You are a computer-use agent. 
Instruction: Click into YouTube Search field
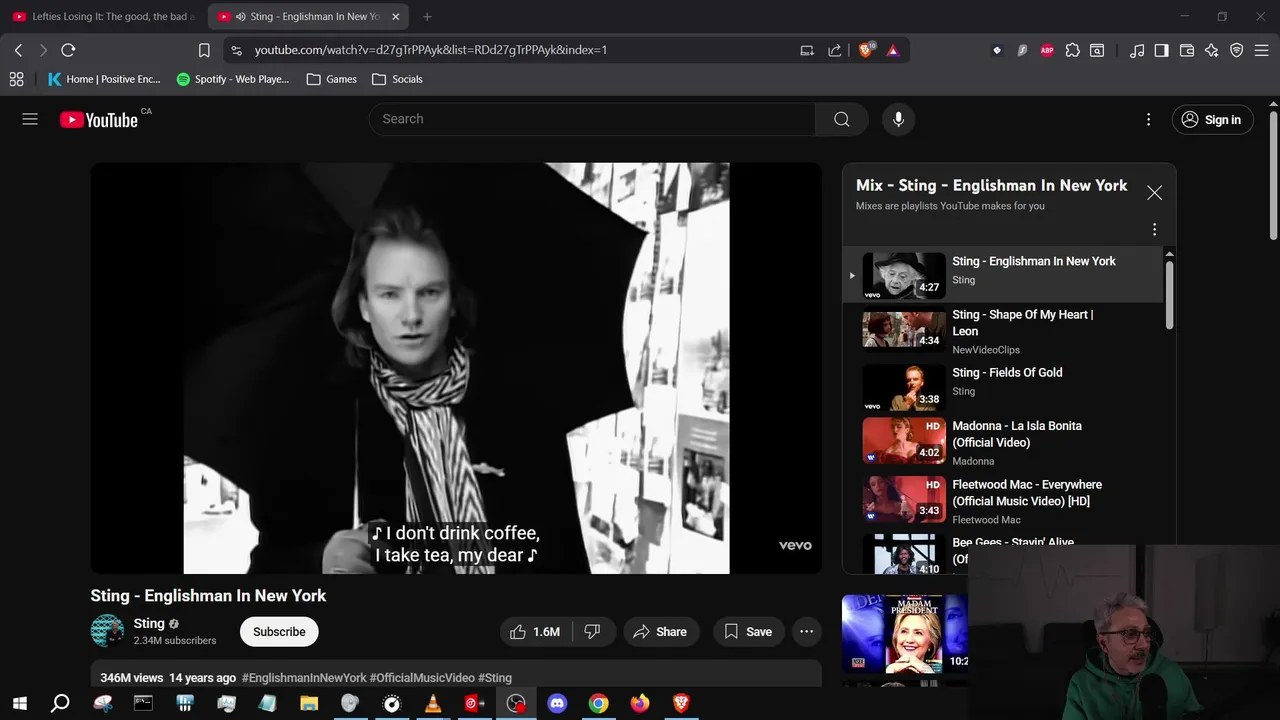click(592, 119)
